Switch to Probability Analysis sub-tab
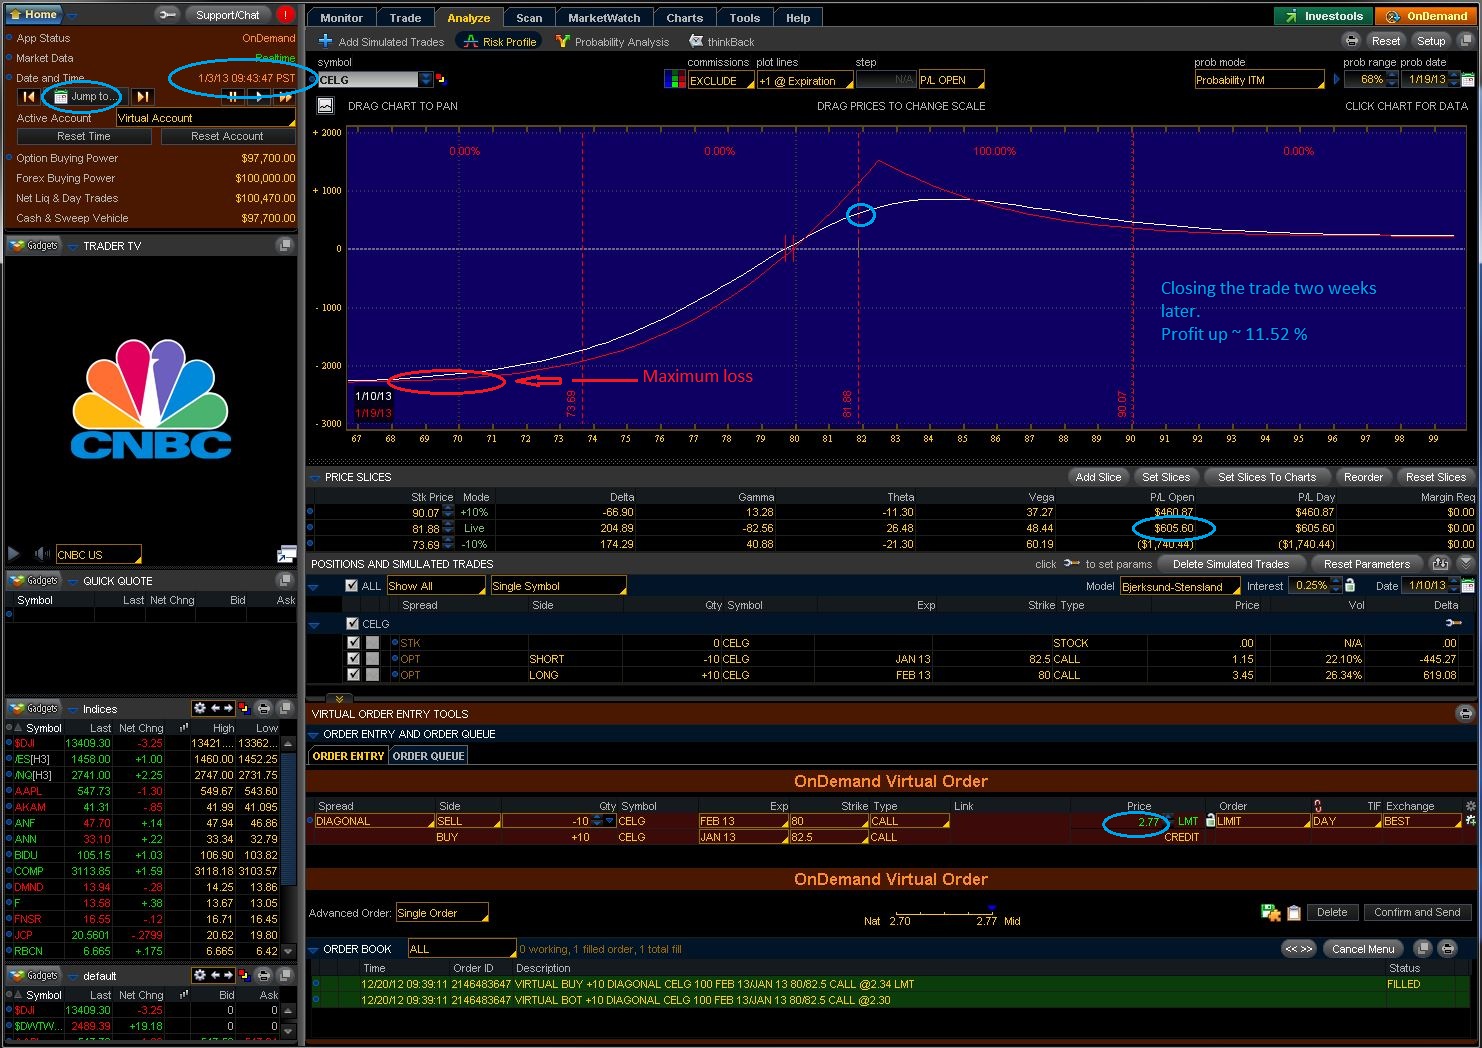The height and width of the screenshot is (1048, 1482). 612,42
